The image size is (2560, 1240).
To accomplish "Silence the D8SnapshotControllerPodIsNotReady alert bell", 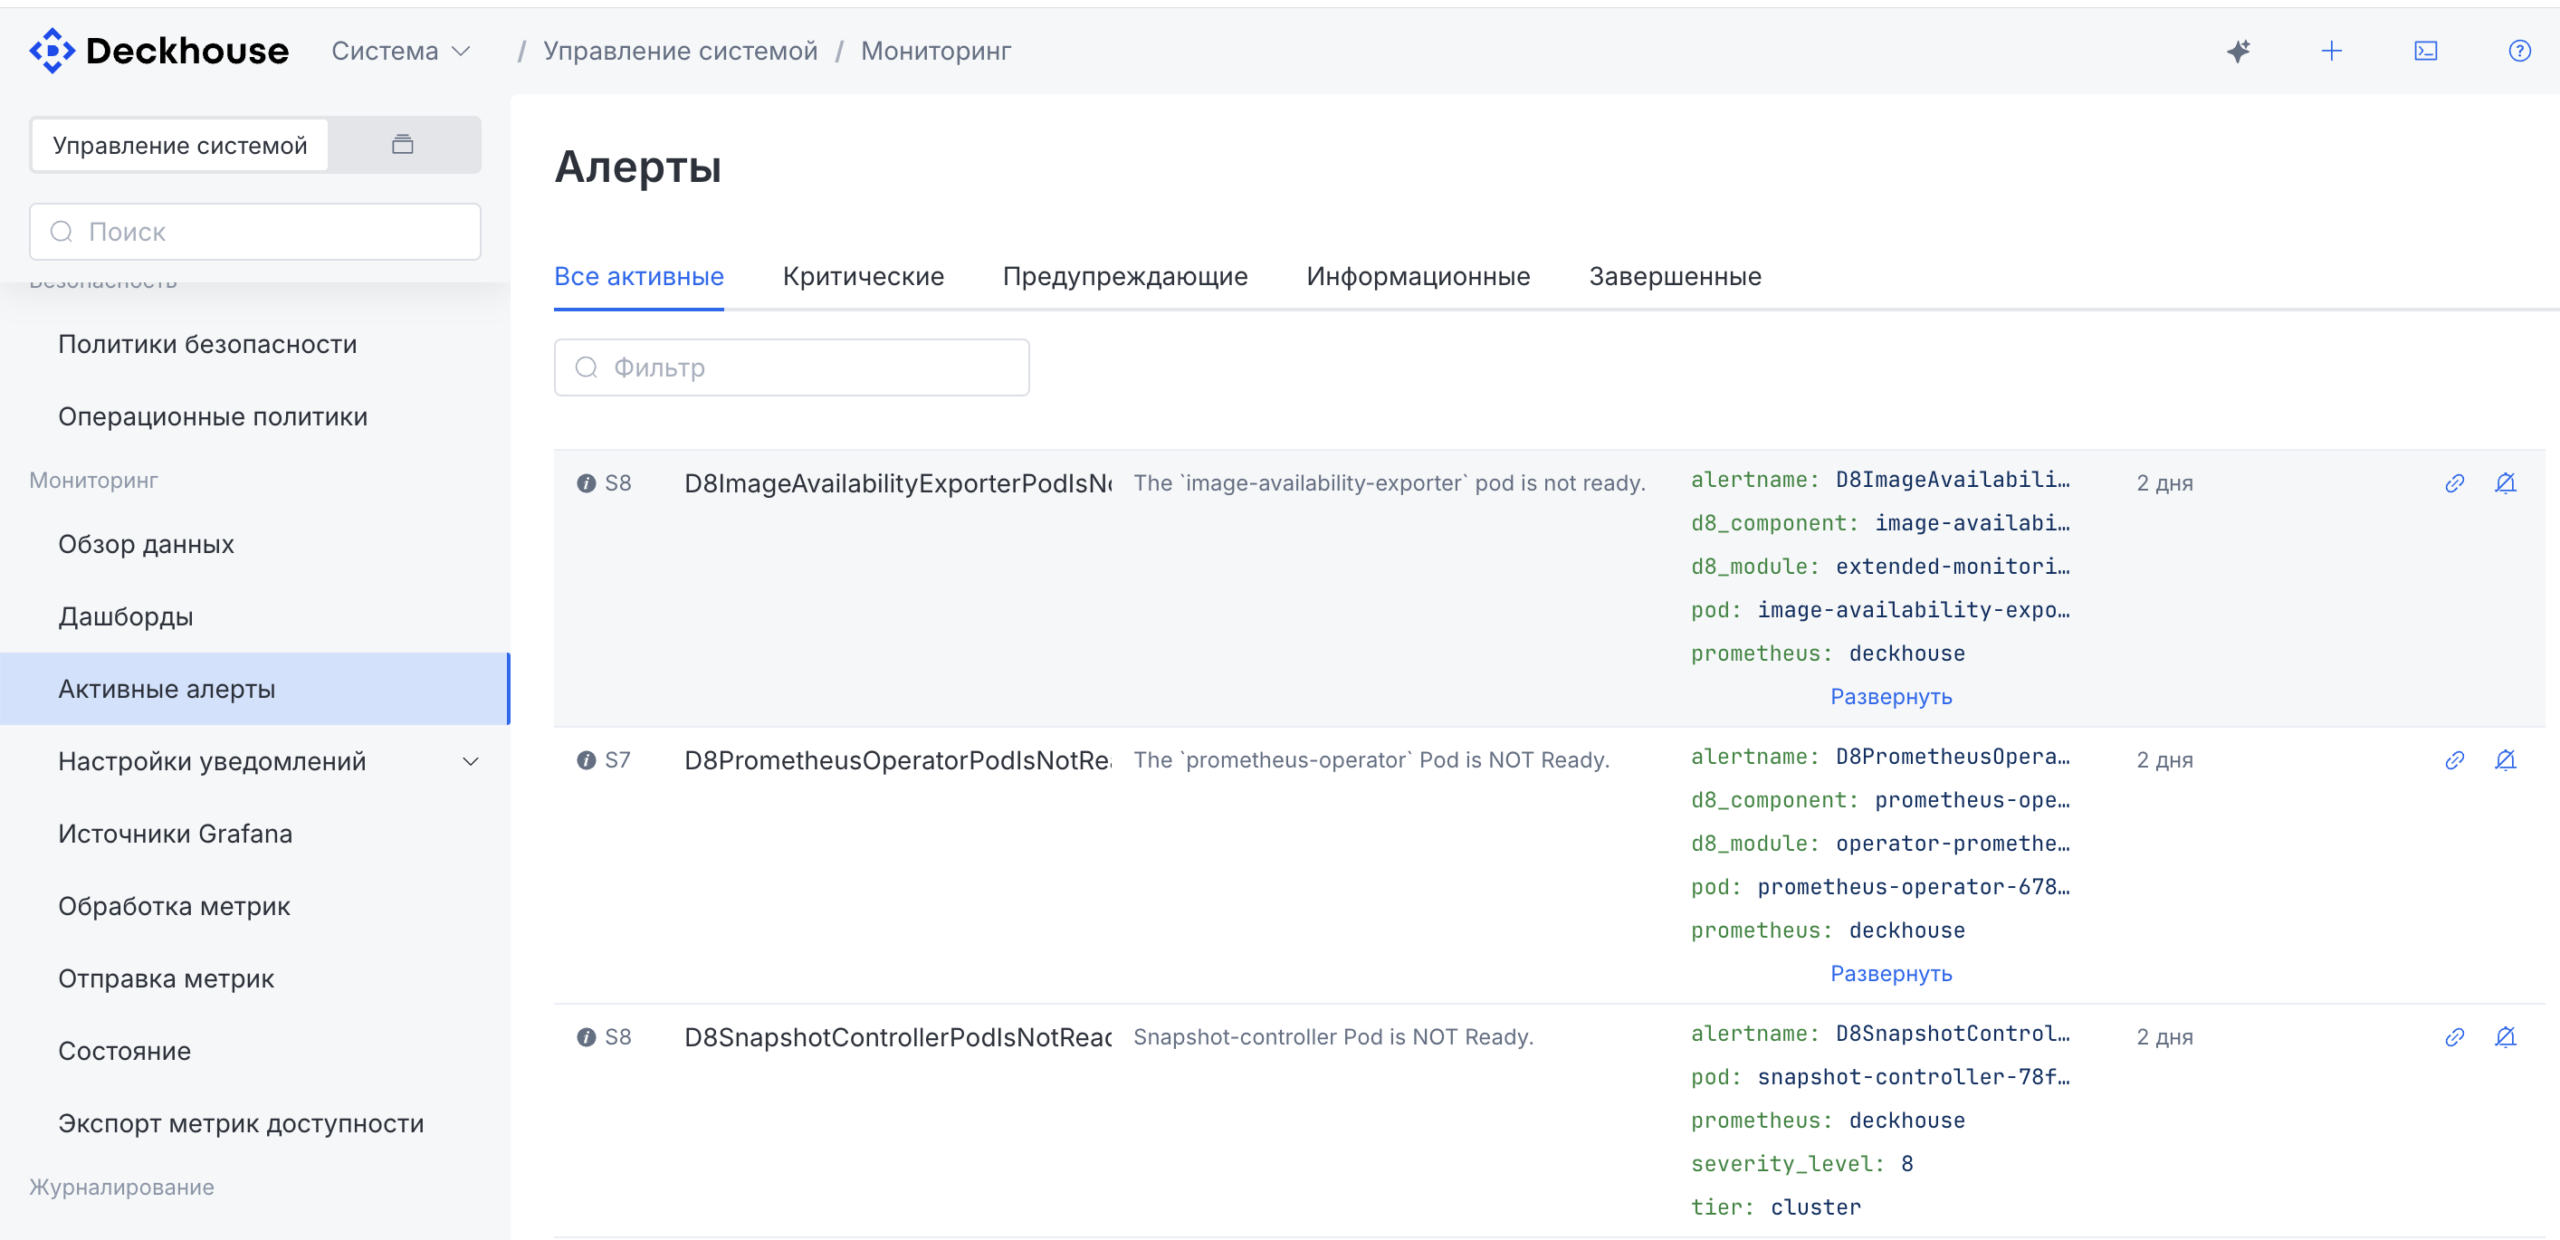I will (2505, 1038).
